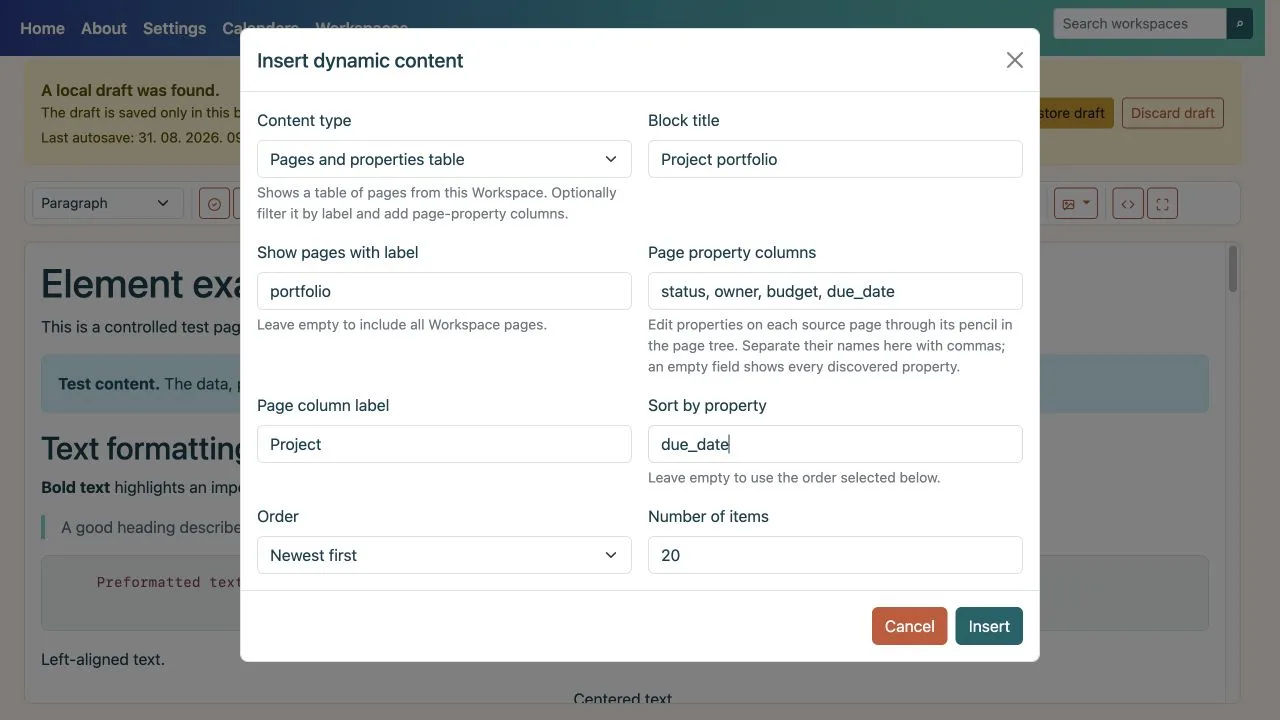Click the Discard draft button
Screen dimensions: 1280x720
point(1173,113)
